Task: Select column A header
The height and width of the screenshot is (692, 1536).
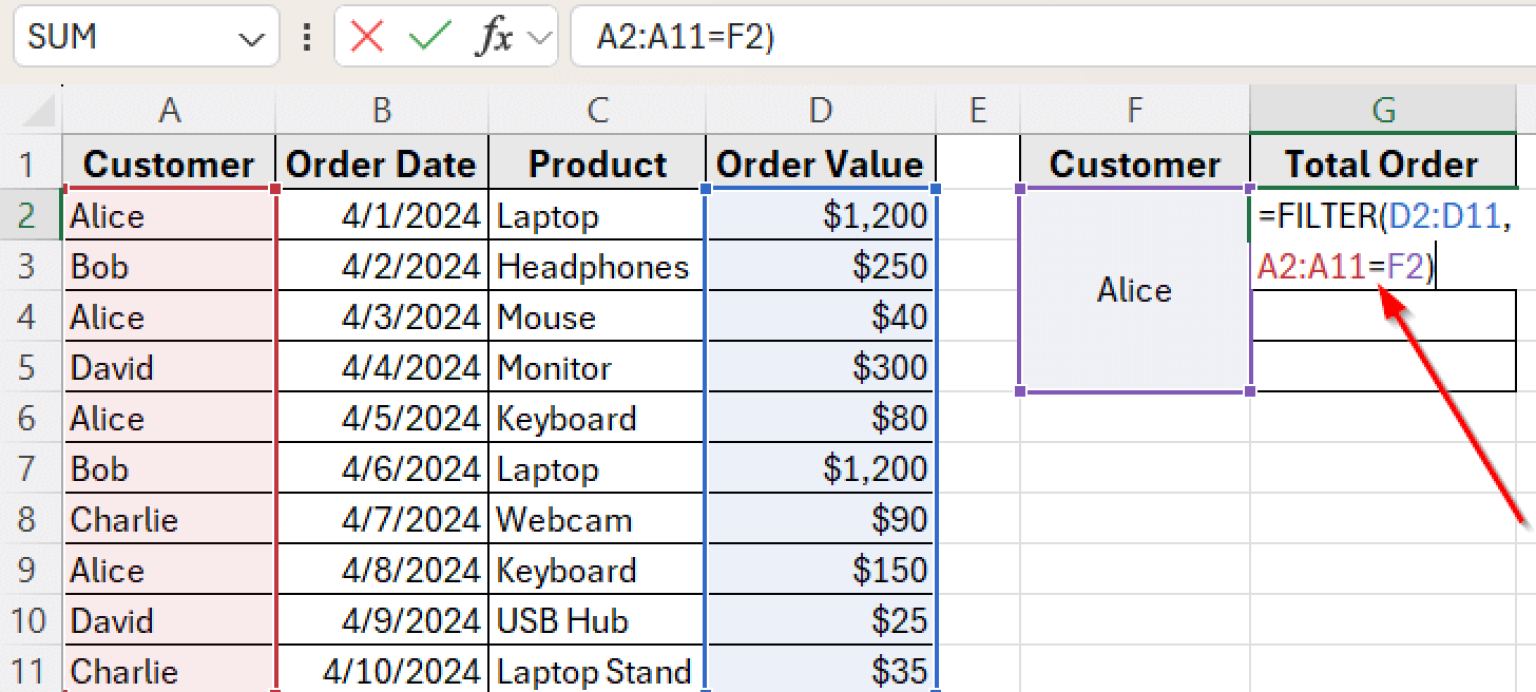Action: click(x=169, y=108)
